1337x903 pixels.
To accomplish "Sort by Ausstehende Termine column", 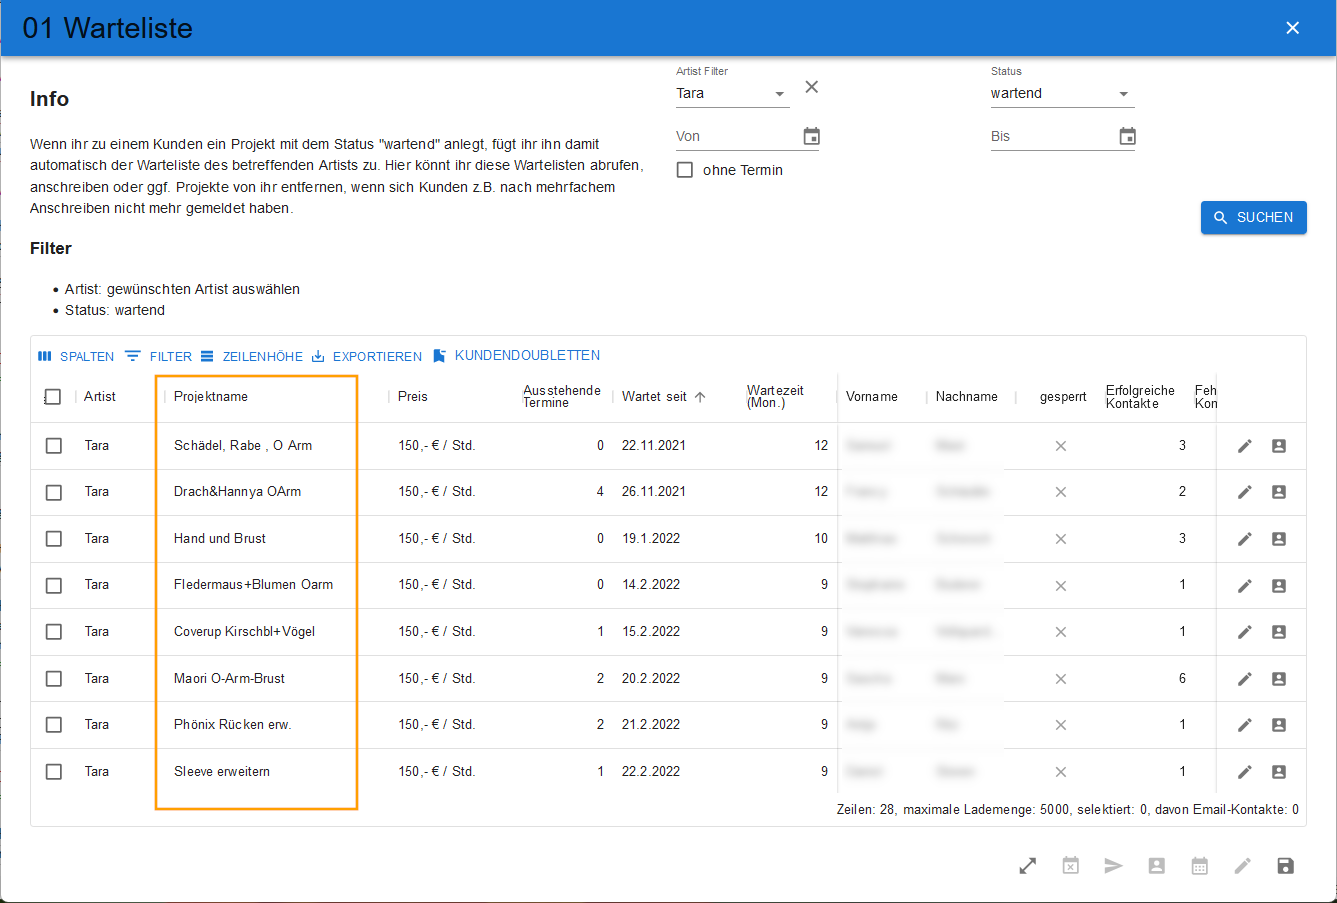I will (x=562, y=397).
